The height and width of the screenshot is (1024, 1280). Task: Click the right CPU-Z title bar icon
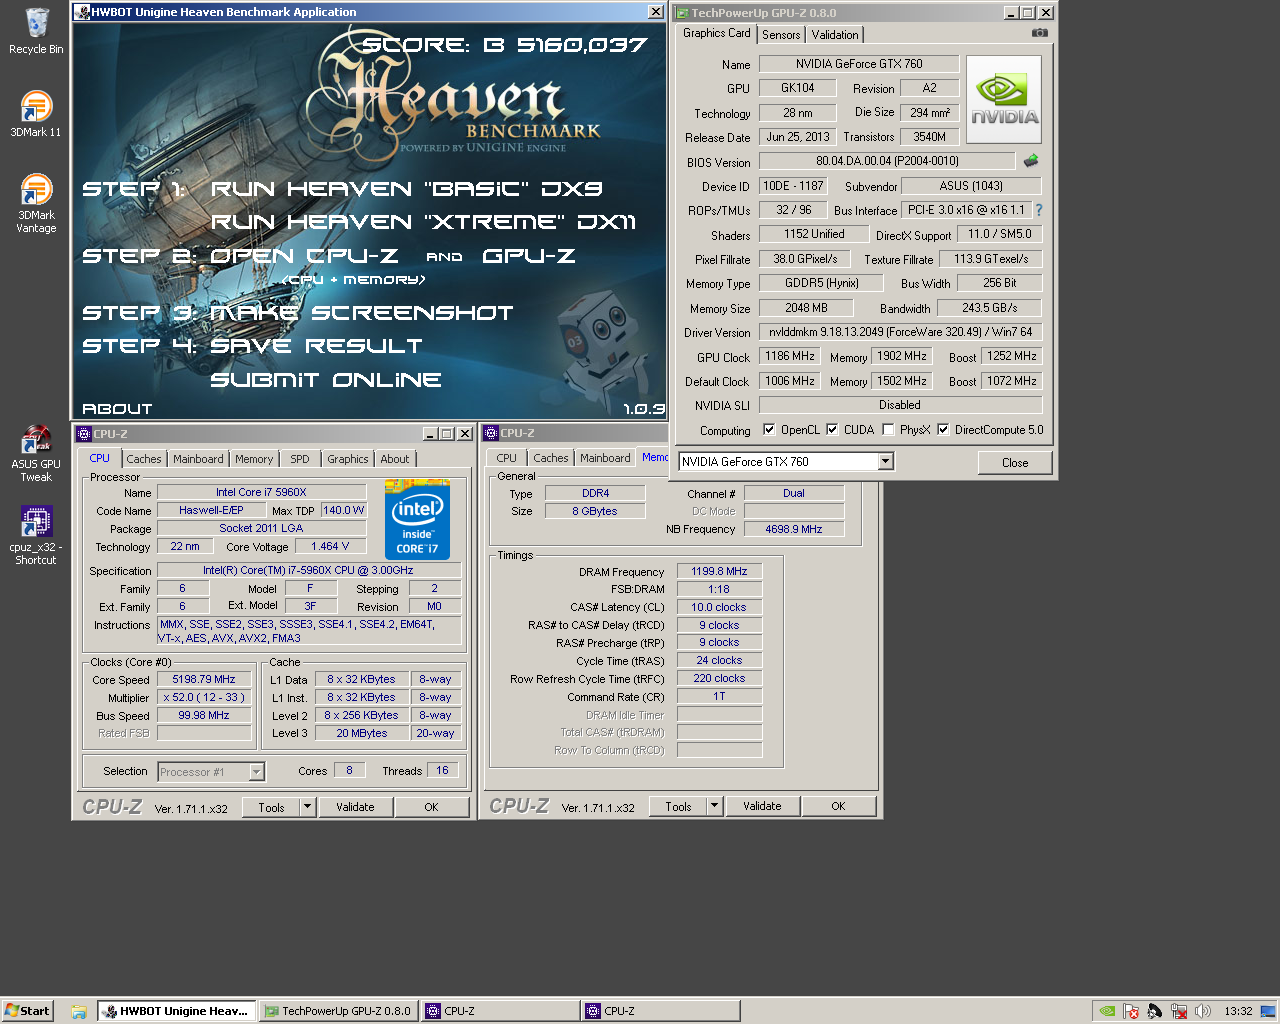click(x=491, y=433)
